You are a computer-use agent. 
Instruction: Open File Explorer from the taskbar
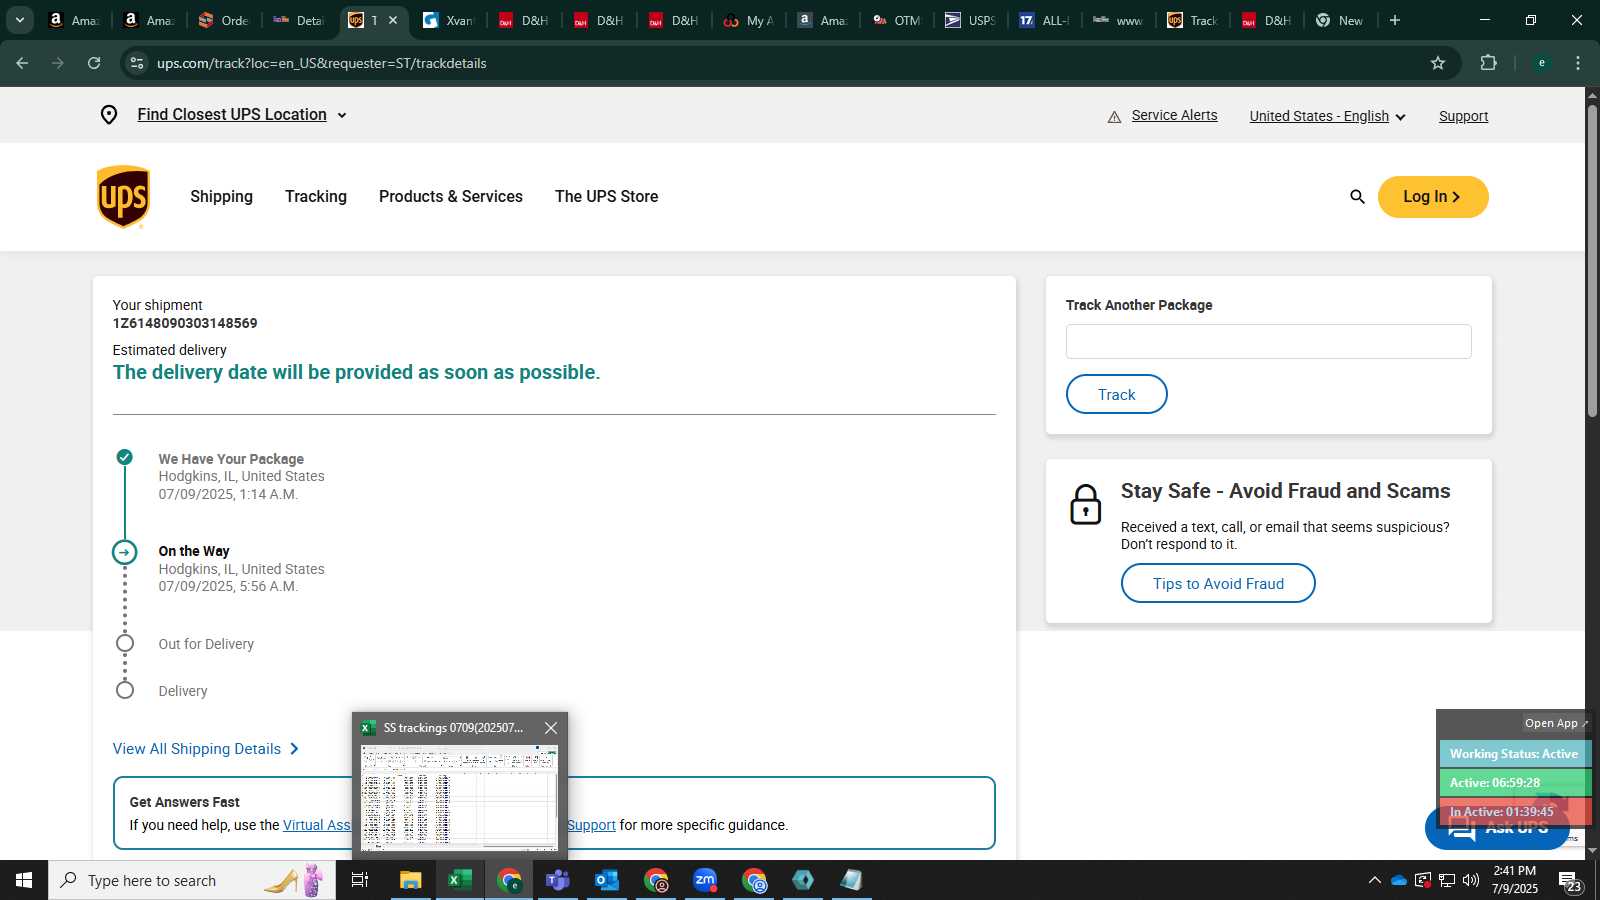pyautogui.click(x=411, y=880)
